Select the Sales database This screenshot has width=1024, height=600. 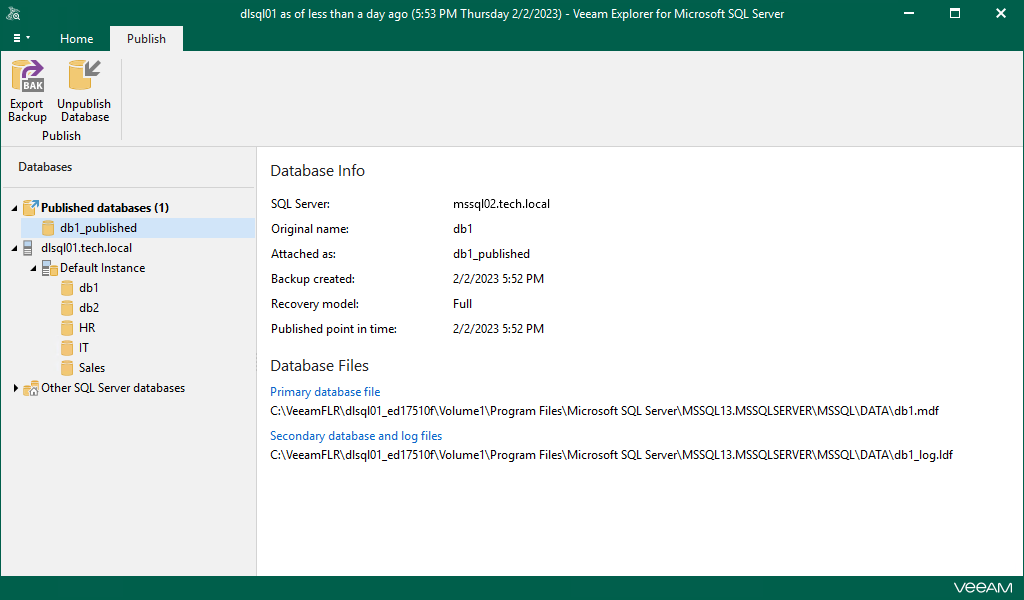92,368
